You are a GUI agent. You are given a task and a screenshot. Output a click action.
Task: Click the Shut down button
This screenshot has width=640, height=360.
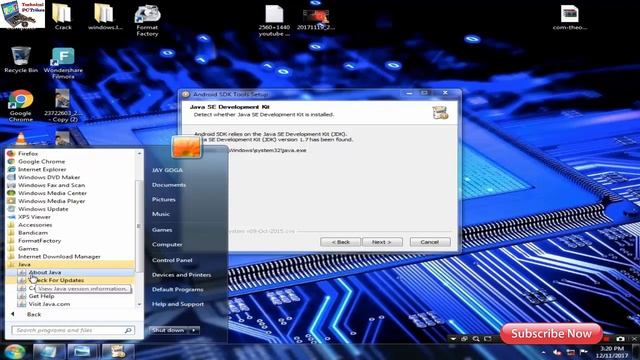tap(168, 330)
